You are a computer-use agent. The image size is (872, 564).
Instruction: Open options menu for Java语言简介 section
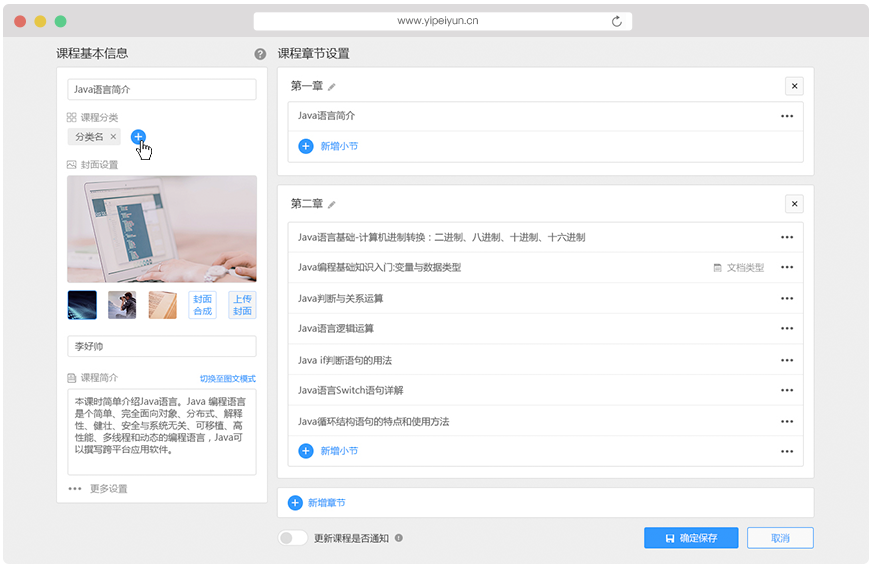tap(787, 116)
